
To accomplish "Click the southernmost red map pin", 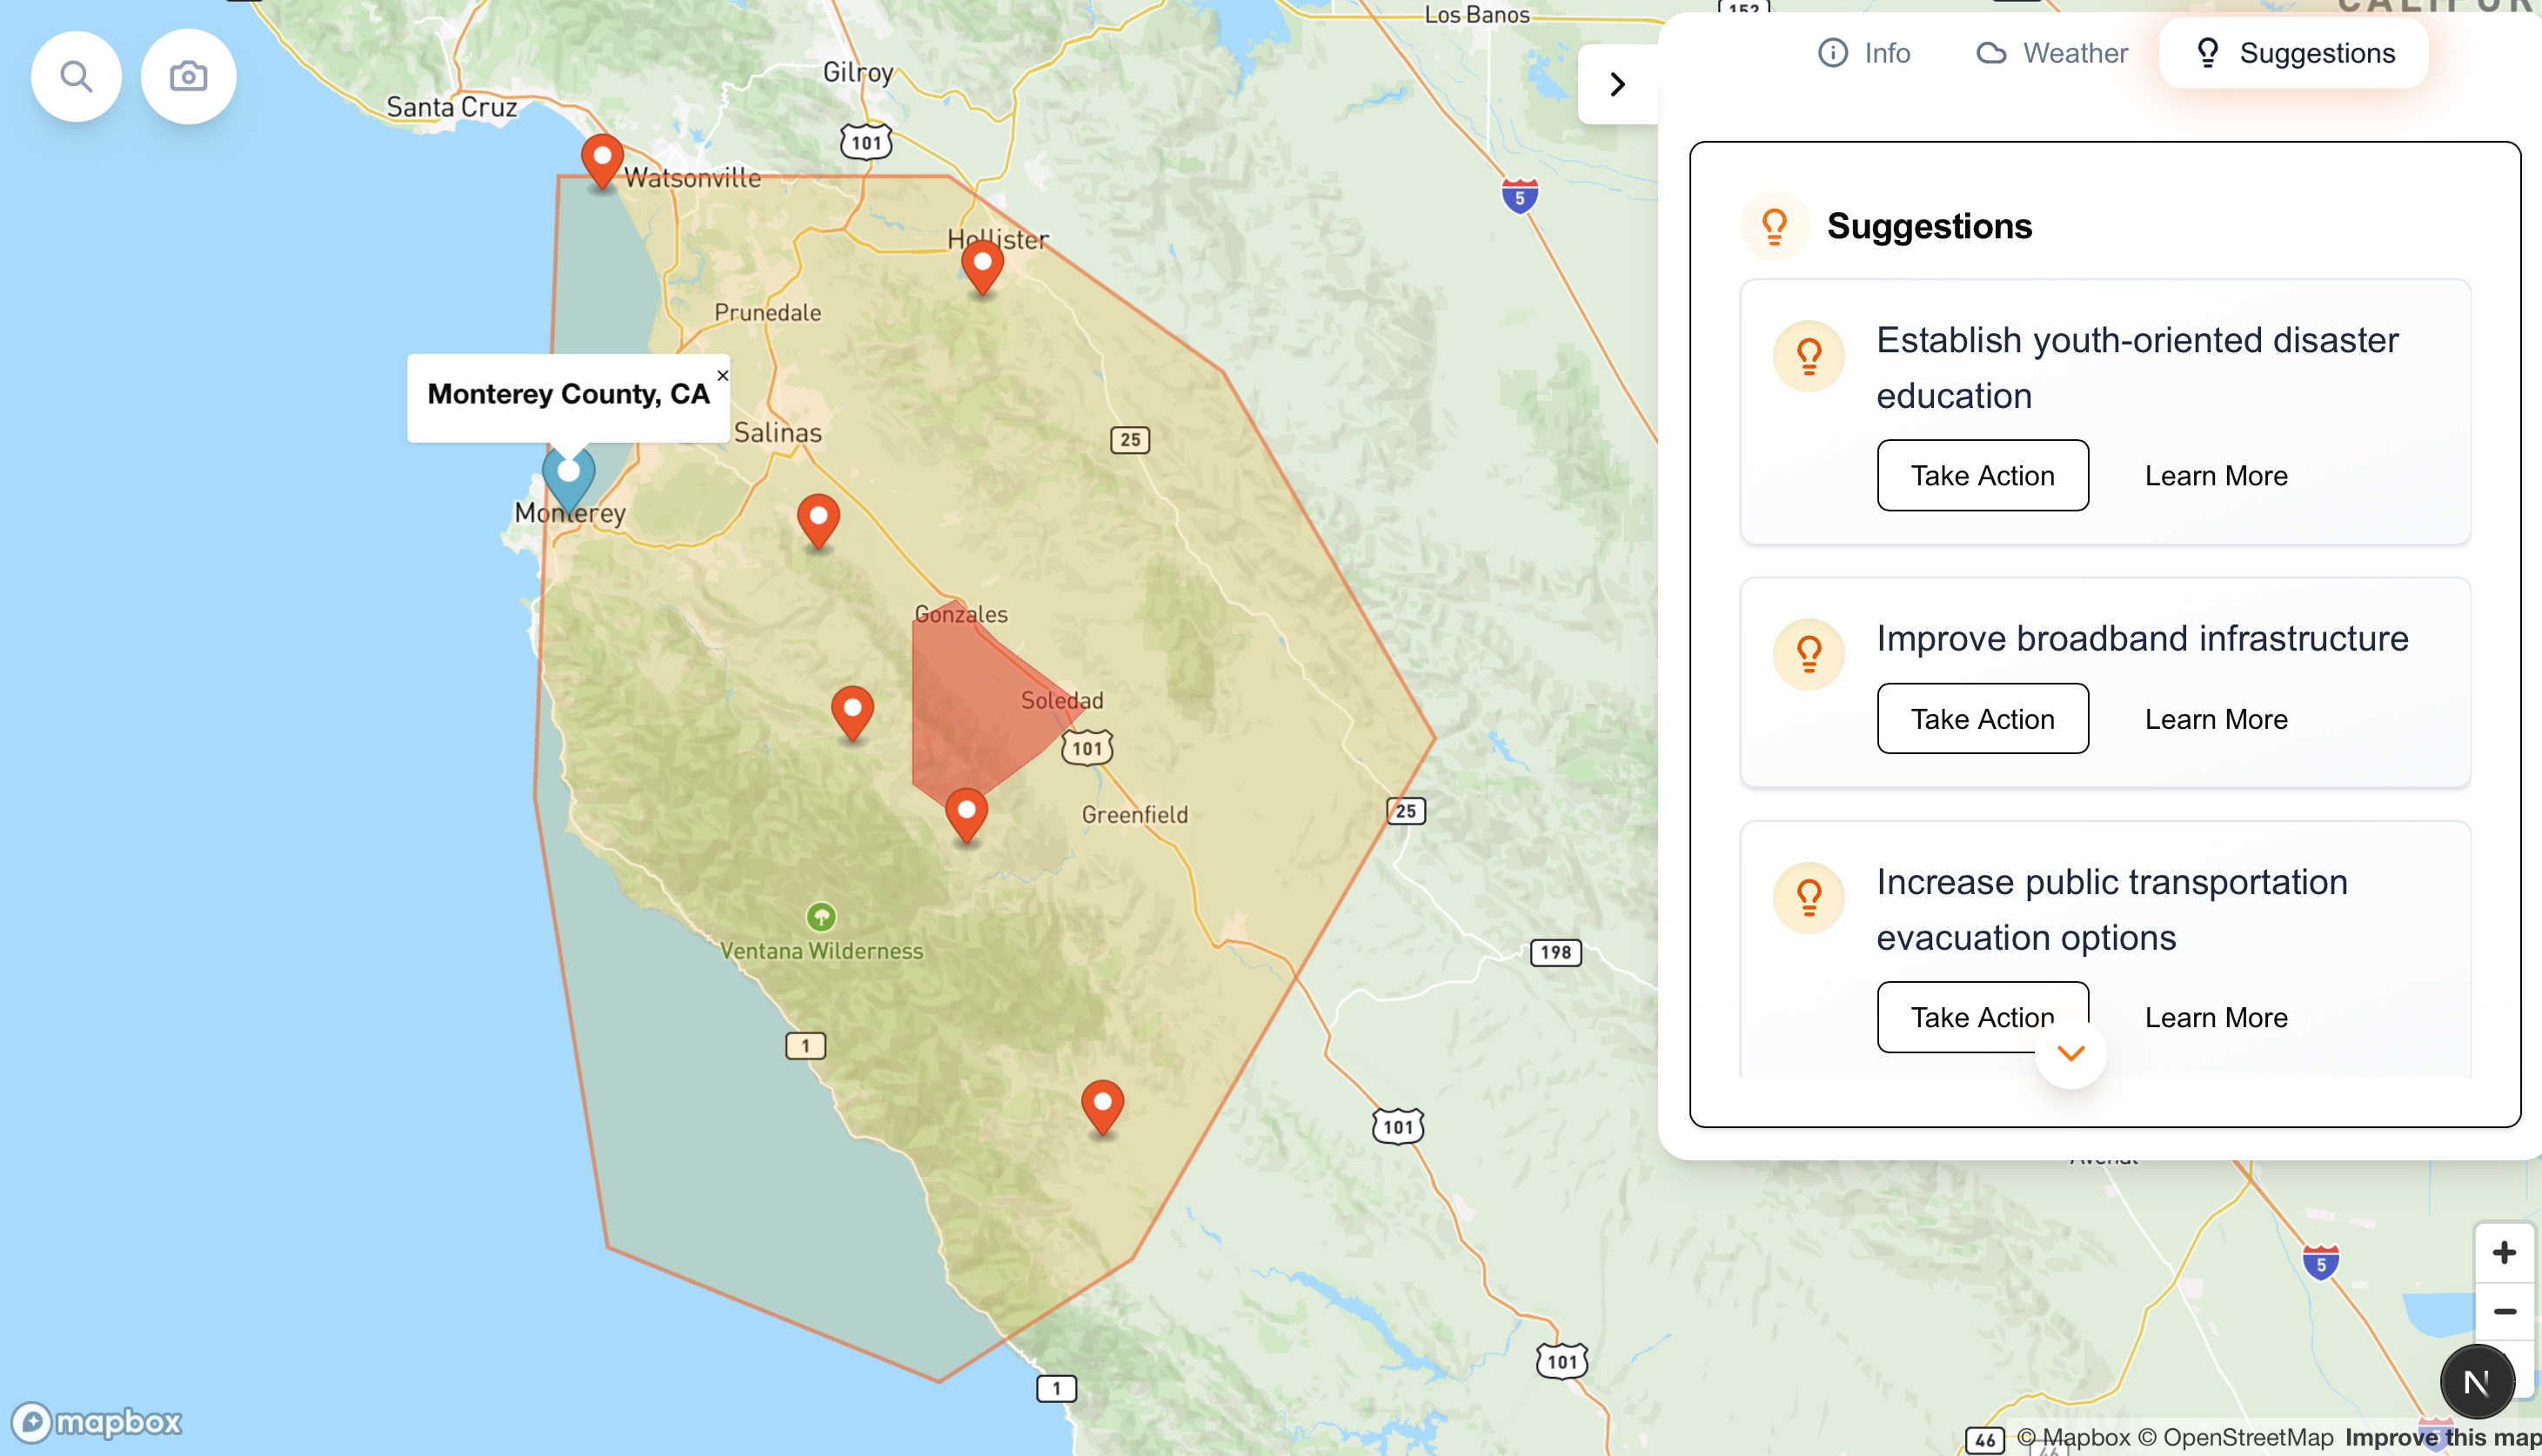I will pyautogui.click(x=1102, y=1105).
